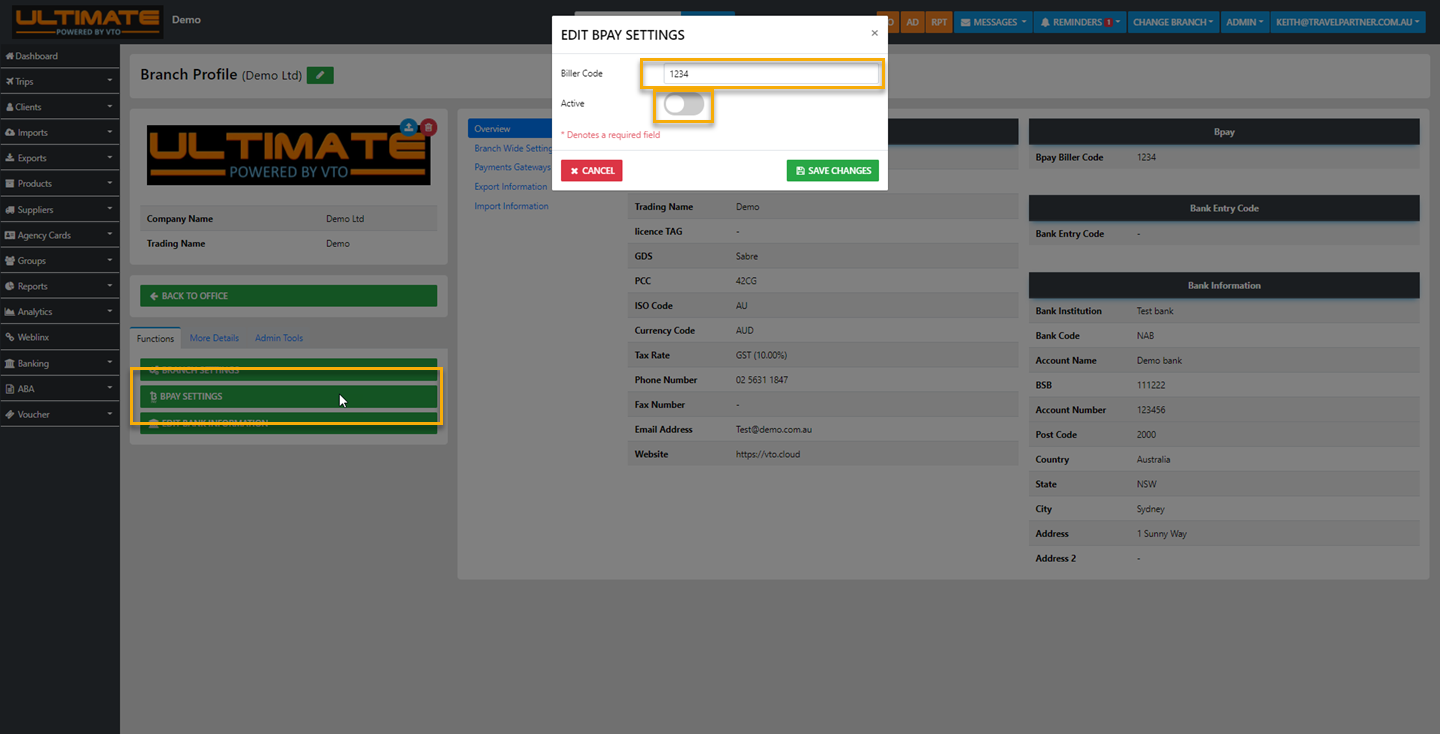1440x734 pixels.
Task: Click the ticket icon beside Voucher
Action: coord(10,414)
